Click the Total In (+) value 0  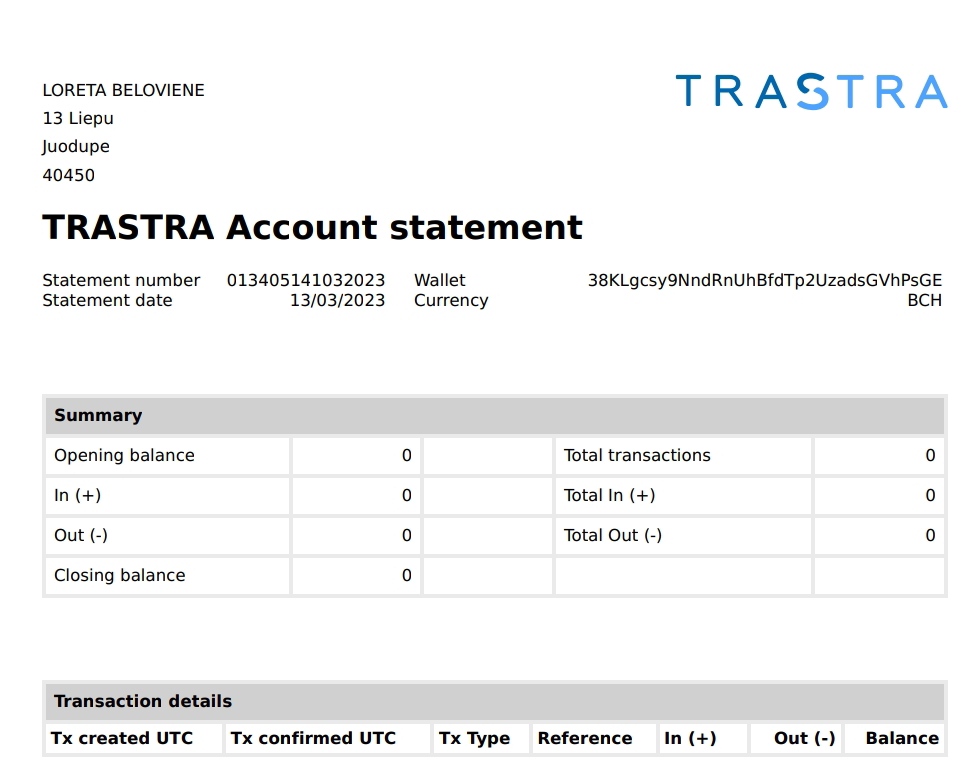pyautogui.click(x=930, y=495)
